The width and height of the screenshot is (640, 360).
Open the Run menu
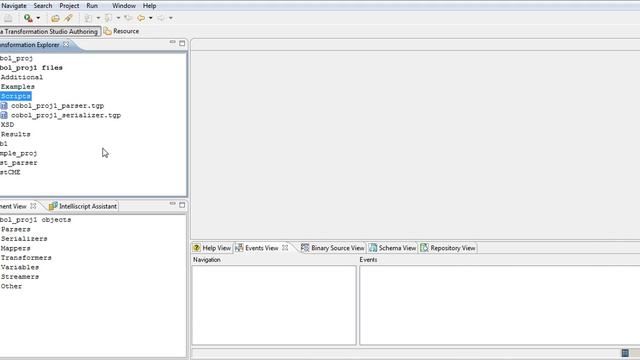coord(92,6)
